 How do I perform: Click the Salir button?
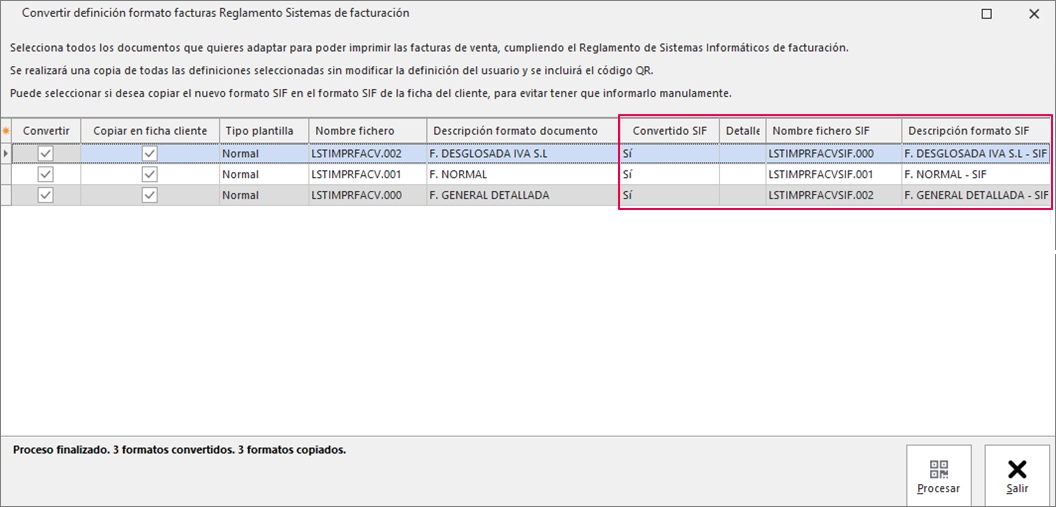click(x=1017, y=474)
